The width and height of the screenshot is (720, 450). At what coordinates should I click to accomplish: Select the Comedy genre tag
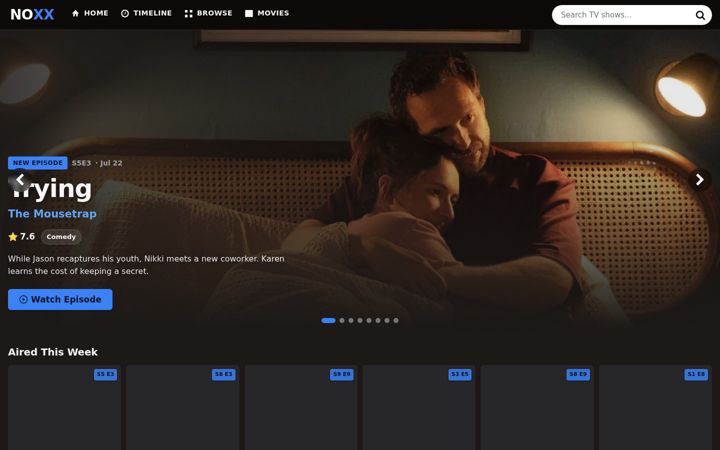point(61,237)
